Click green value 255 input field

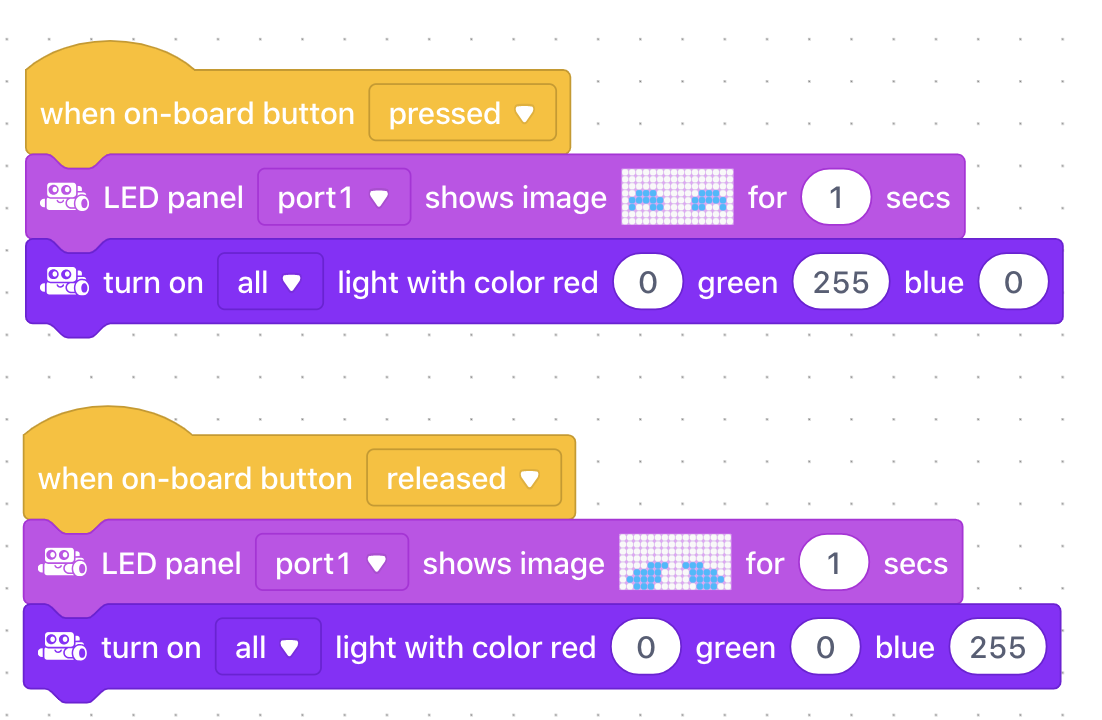tap(841, 282)
